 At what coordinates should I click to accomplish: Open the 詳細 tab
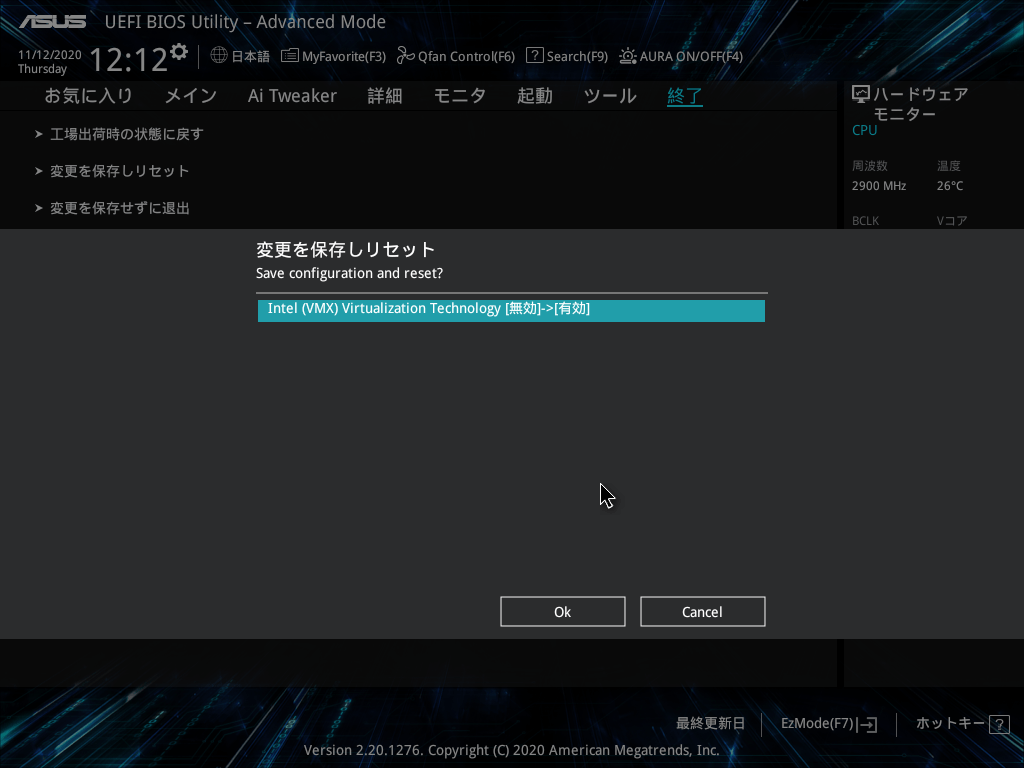384,96
